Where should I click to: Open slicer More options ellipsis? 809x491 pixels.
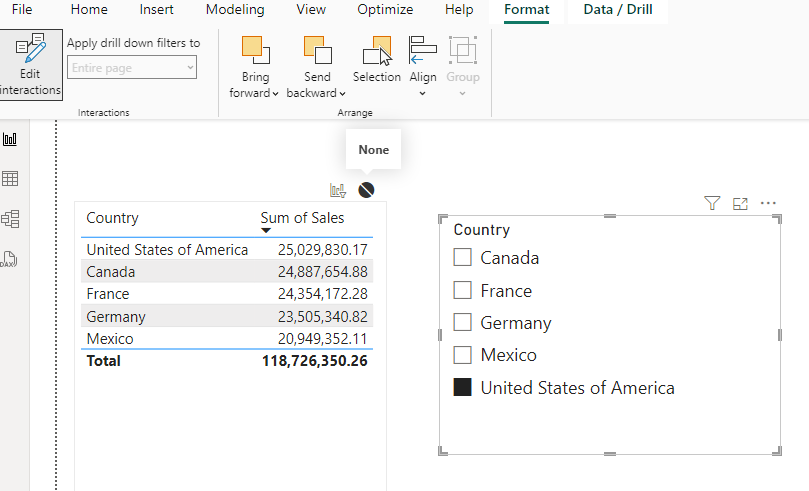pyautogui.click(x=768, y=203)
